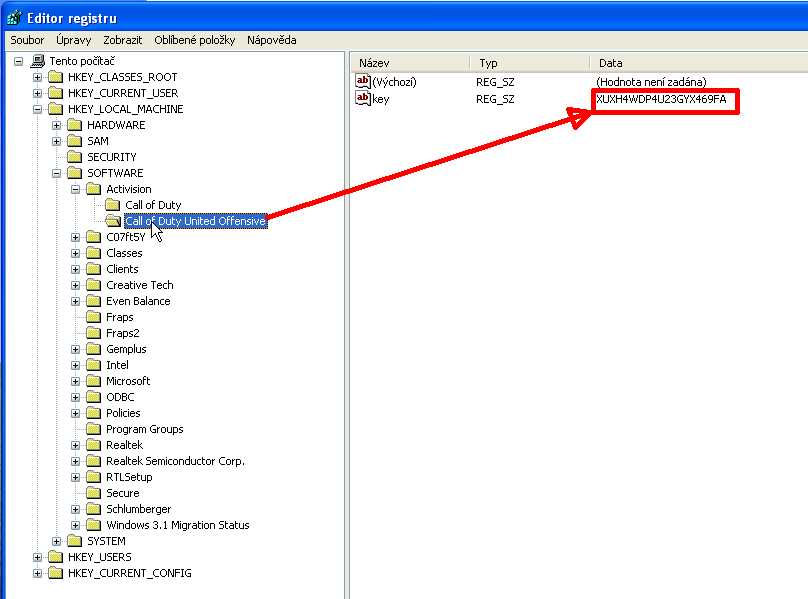The width and height of the screenshot is (808, 599).
Task: Click the Call of Duty folder icon
Action: pos(113,205)
